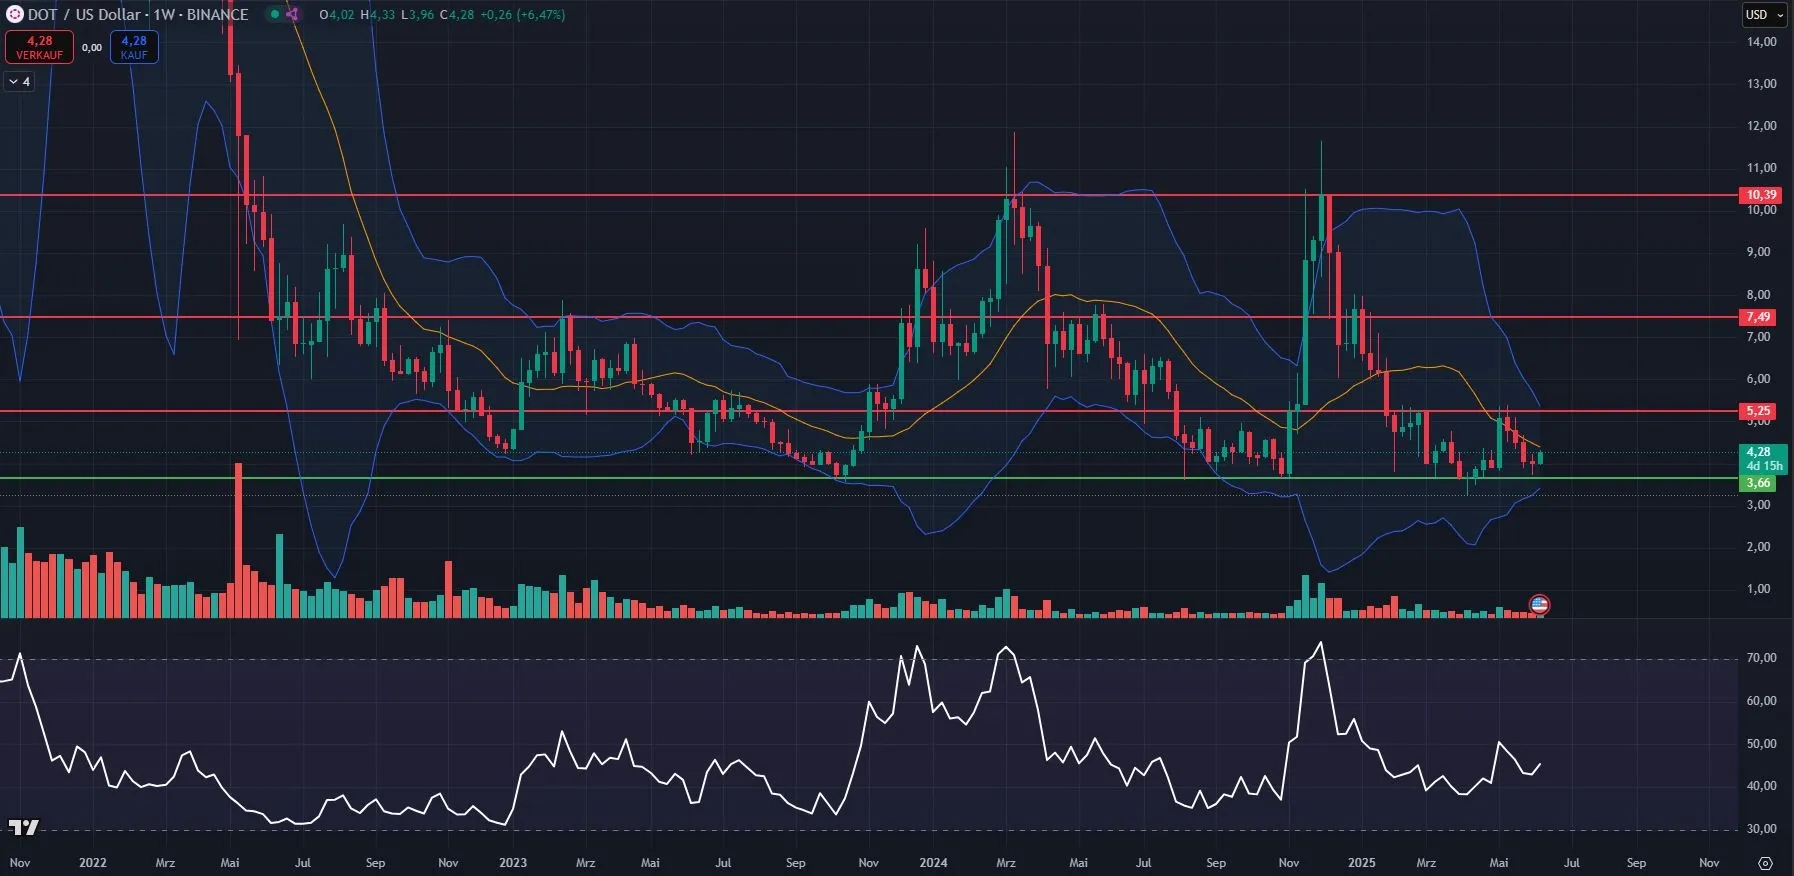Click the blue 4,28 KAUF buy button
This screenshot has width=1794, height=876.
point(134,47)
